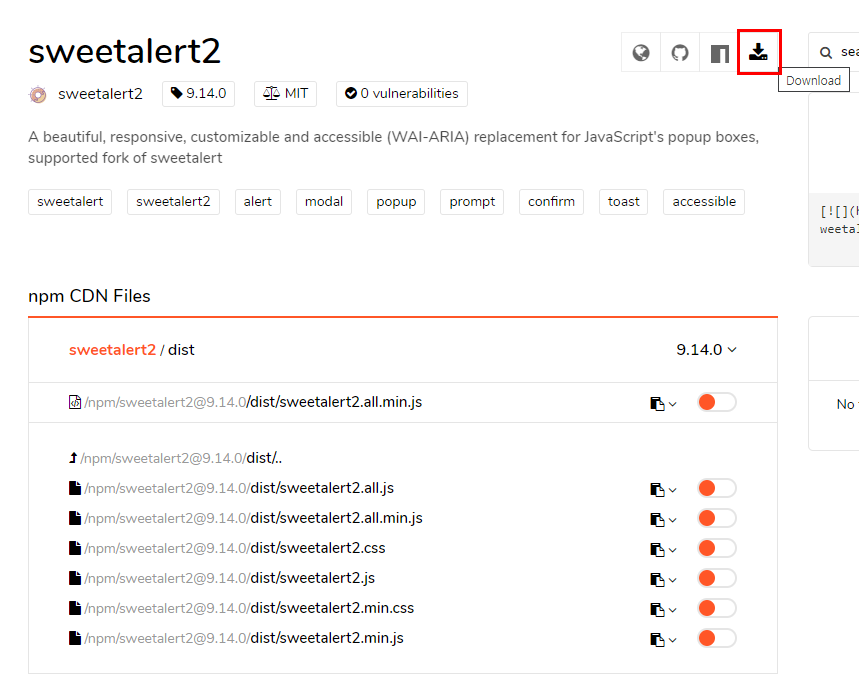Click file icon for dist/sweetalert2.min.js
Viewport: 859px width, 685px height.
pyautogui.click(x=75, y=638)
